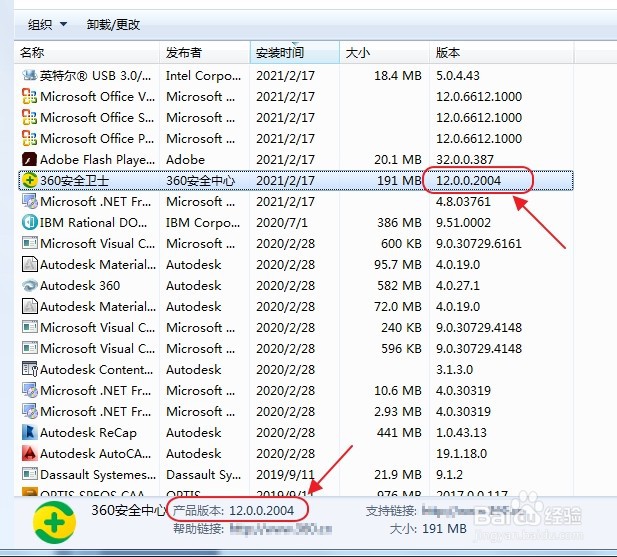Click 产品版本 value in details pane
Screen dimensions: 617x557
261,511
